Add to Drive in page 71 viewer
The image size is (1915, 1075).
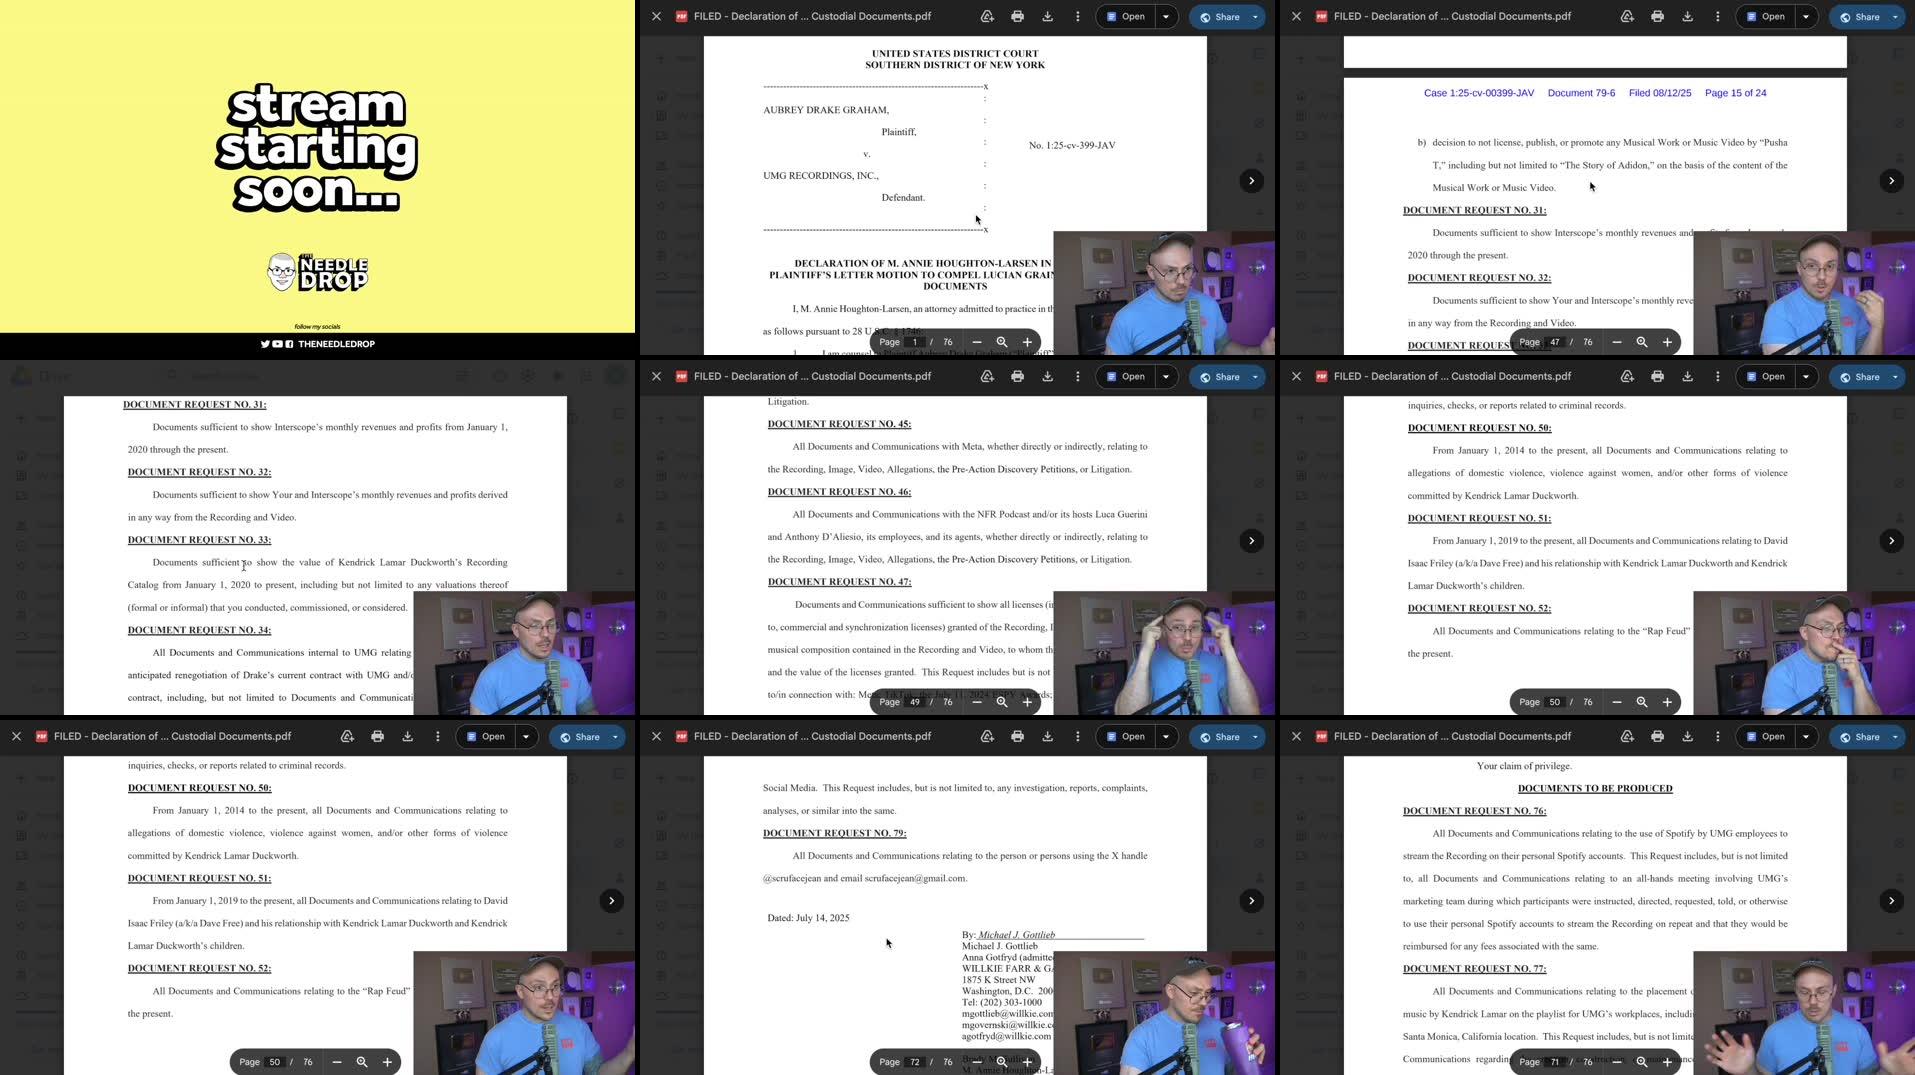pyautogui.click(x=1627, y=737)
